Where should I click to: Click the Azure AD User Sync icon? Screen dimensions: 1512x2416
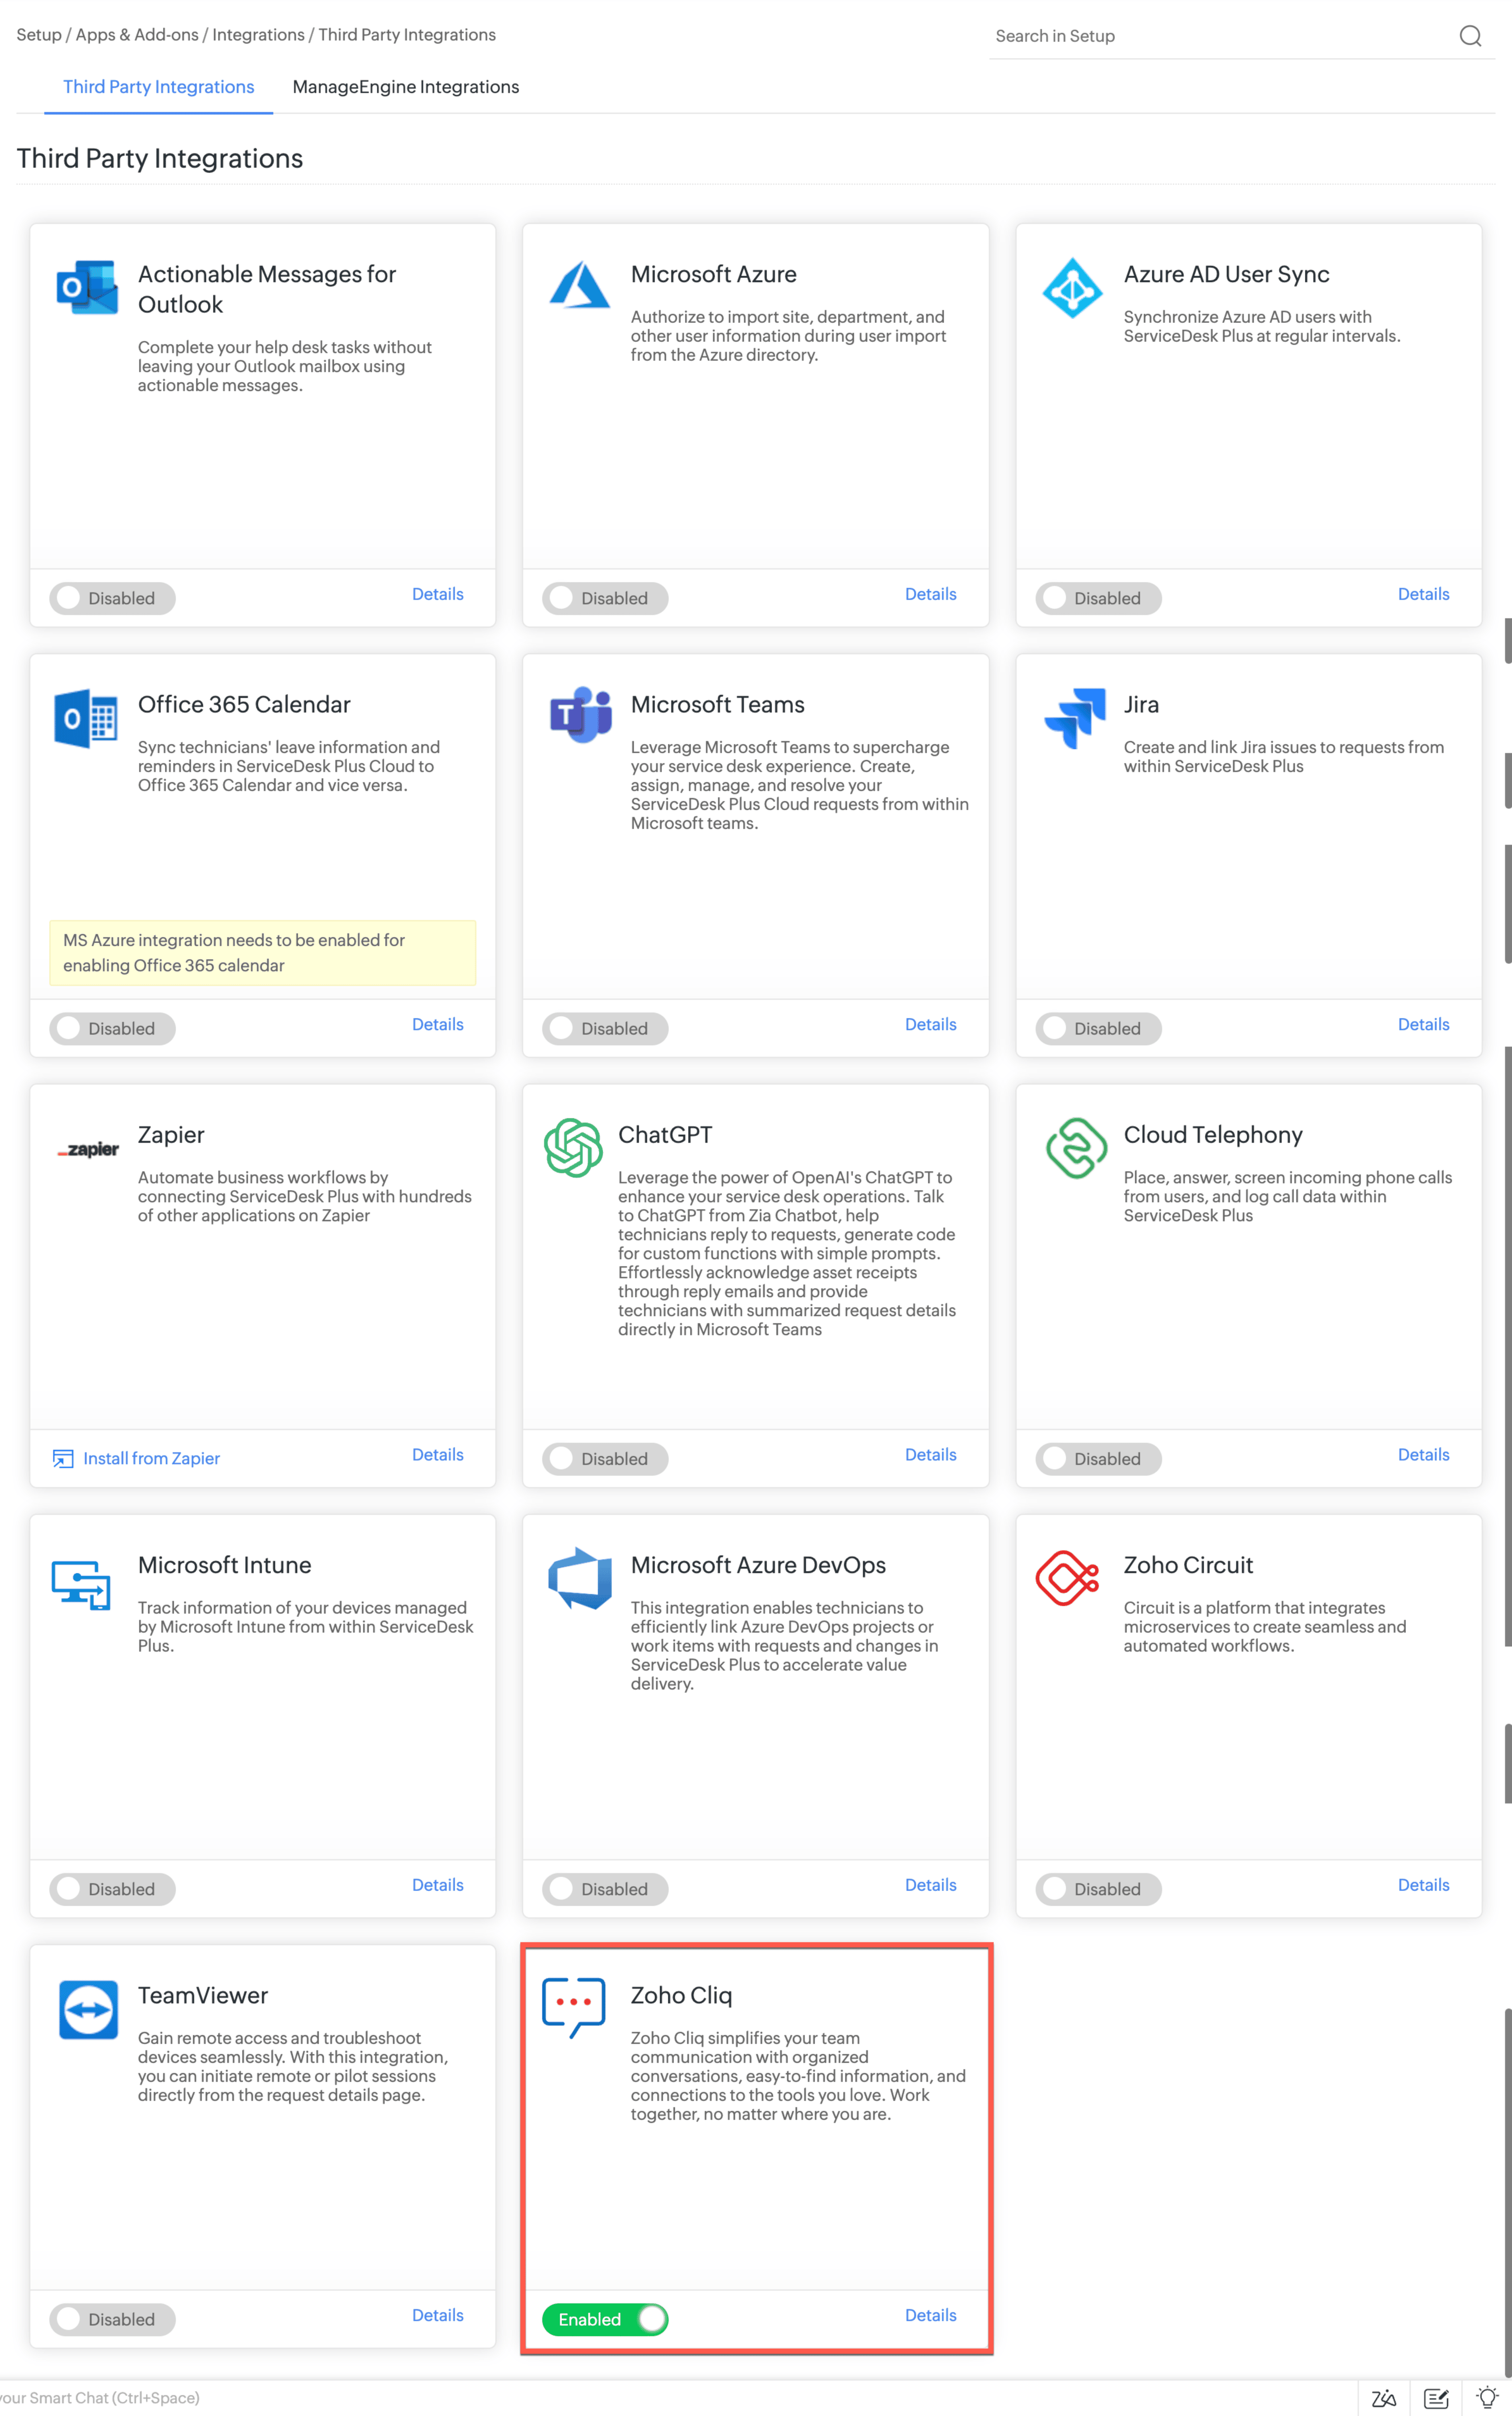(x=1070, y=284)
